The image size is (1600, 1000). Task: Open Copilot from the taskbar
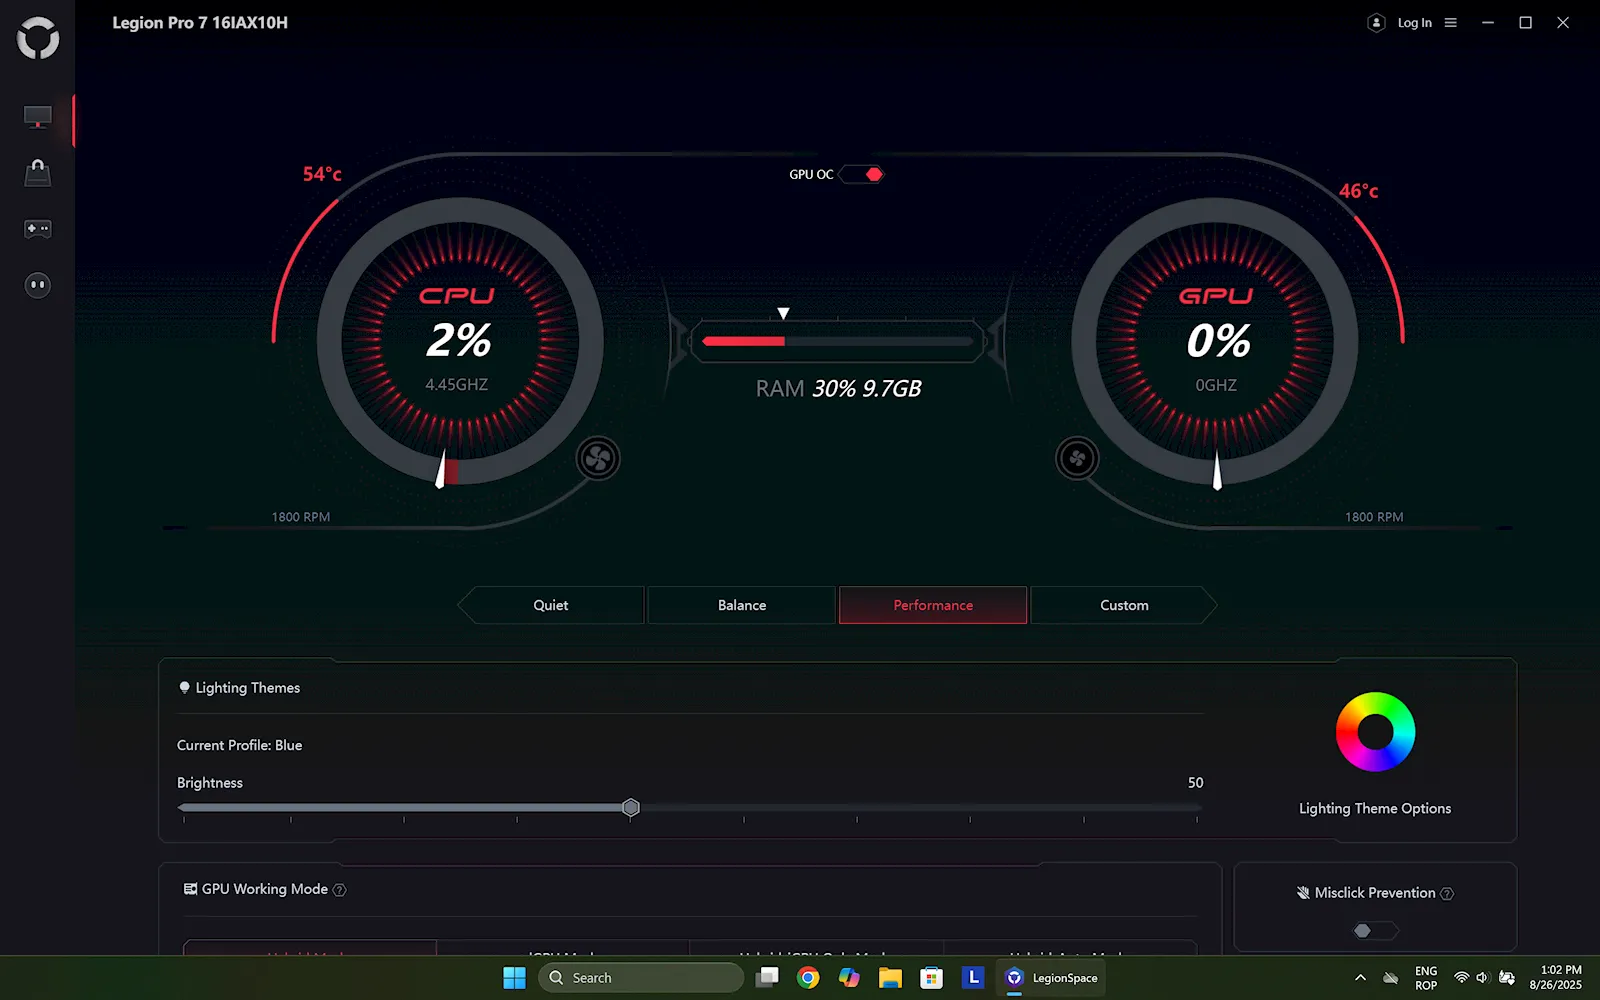coord(849,978)
